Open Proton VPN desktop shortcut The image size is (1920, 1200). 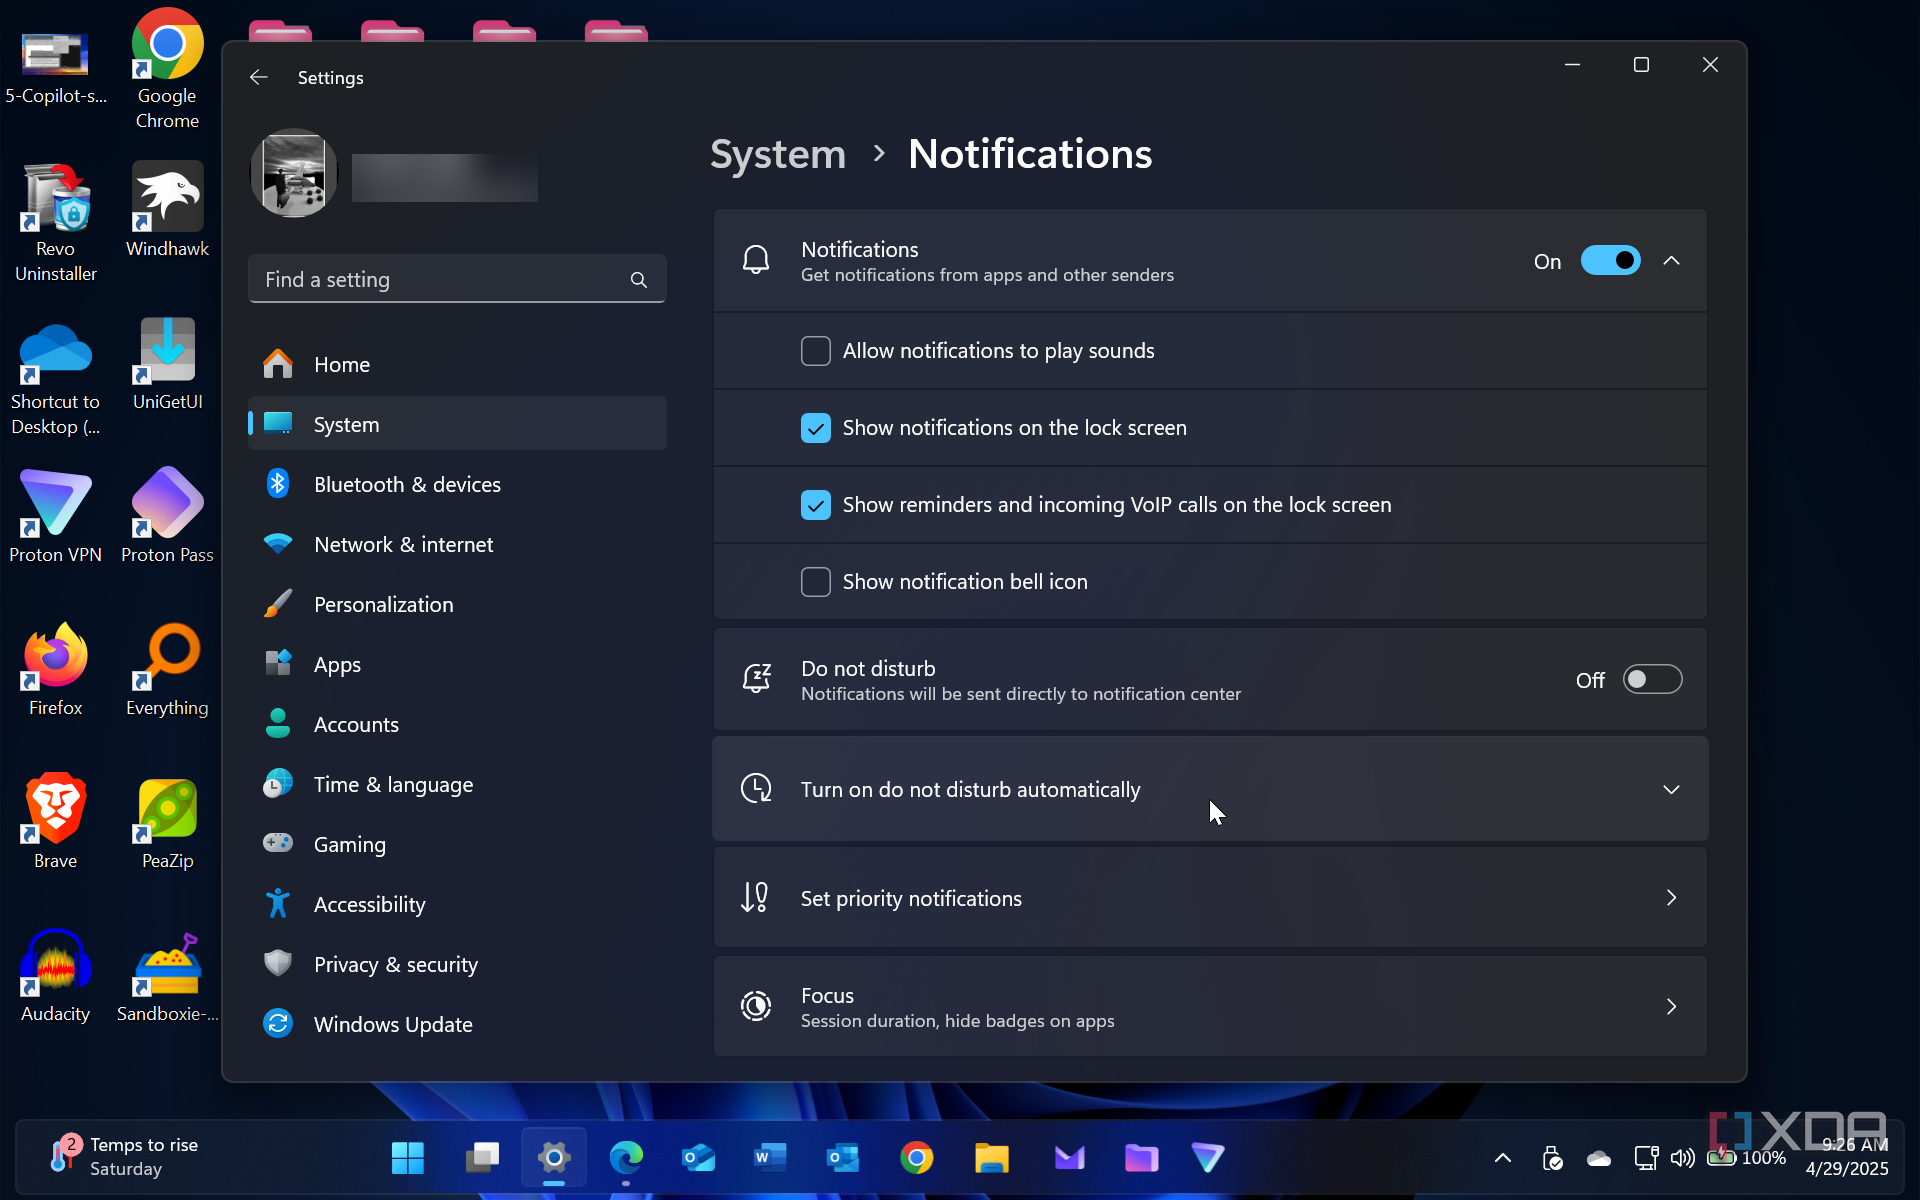pyautogui.click(x=55, y=517)
